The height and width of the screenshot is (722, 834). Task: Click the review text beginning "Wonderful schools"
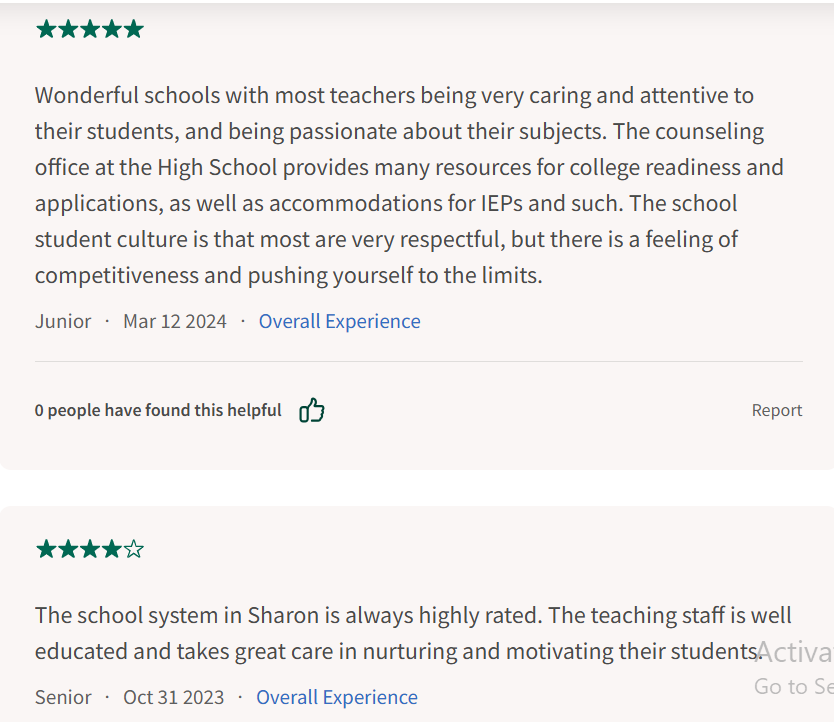pyautogui.click(x=395, y=185)
